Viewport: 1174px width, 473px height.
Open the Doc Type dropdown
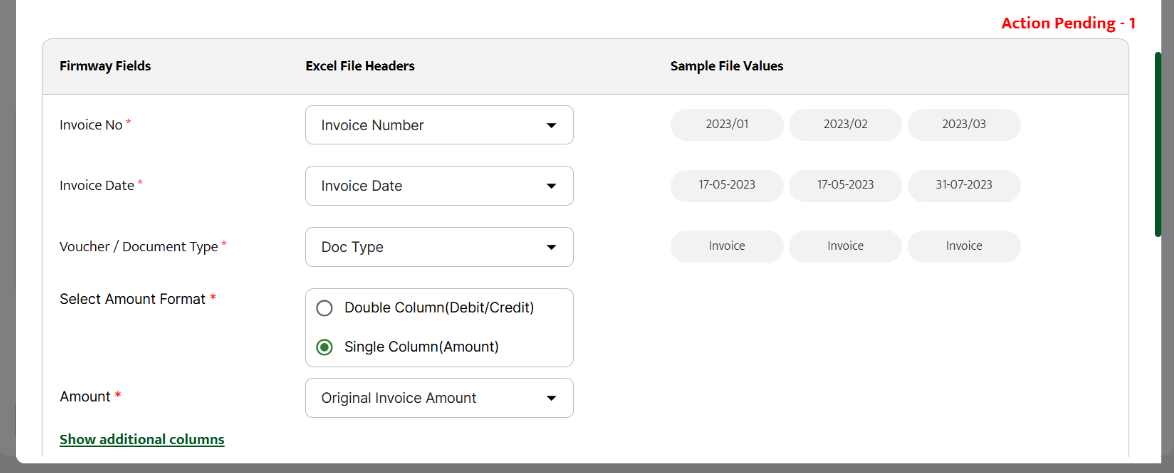[x=438, y=247]
